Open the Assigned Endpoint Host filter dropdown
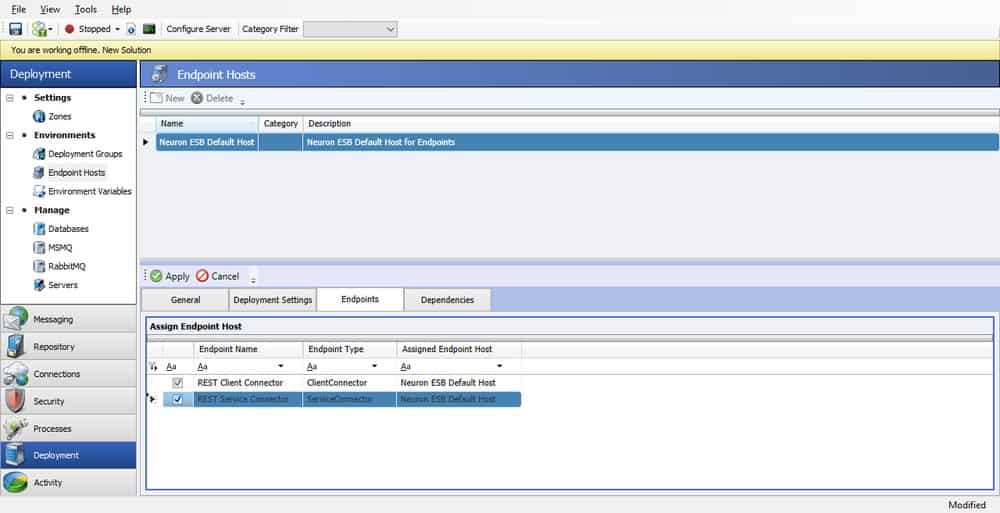The image size is (1000, 513). click(499, 366)
